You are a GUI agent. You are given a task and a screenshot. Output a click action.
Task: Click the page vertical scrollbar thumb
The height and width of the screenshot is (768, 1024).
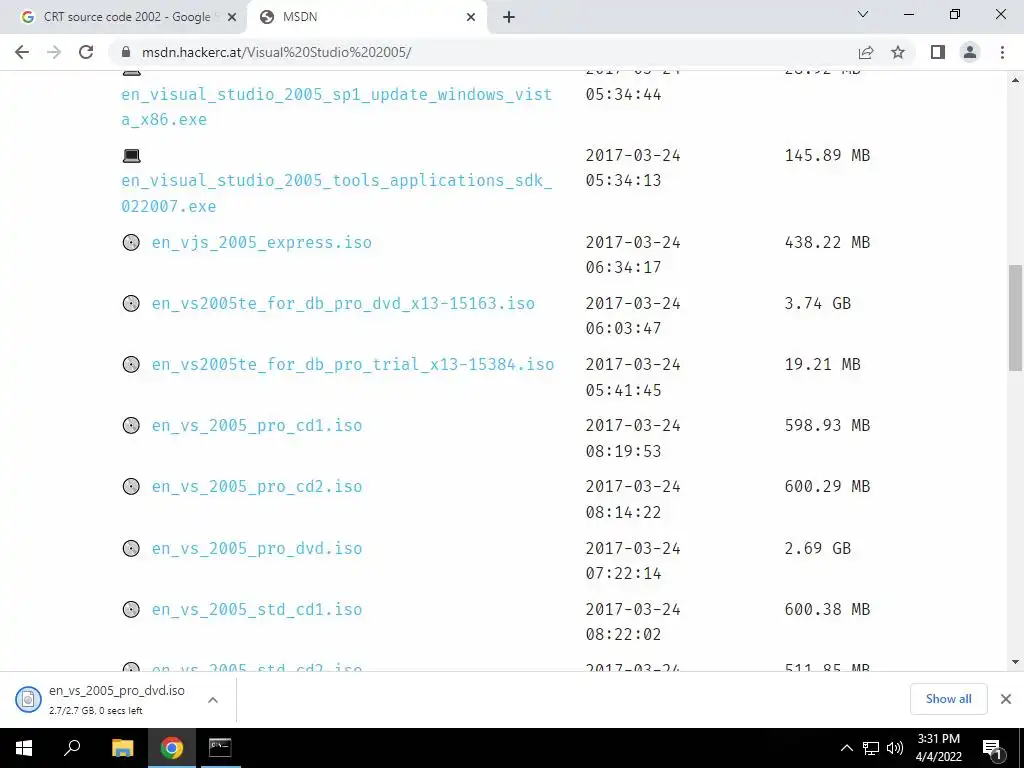(x=1015, y=318)
